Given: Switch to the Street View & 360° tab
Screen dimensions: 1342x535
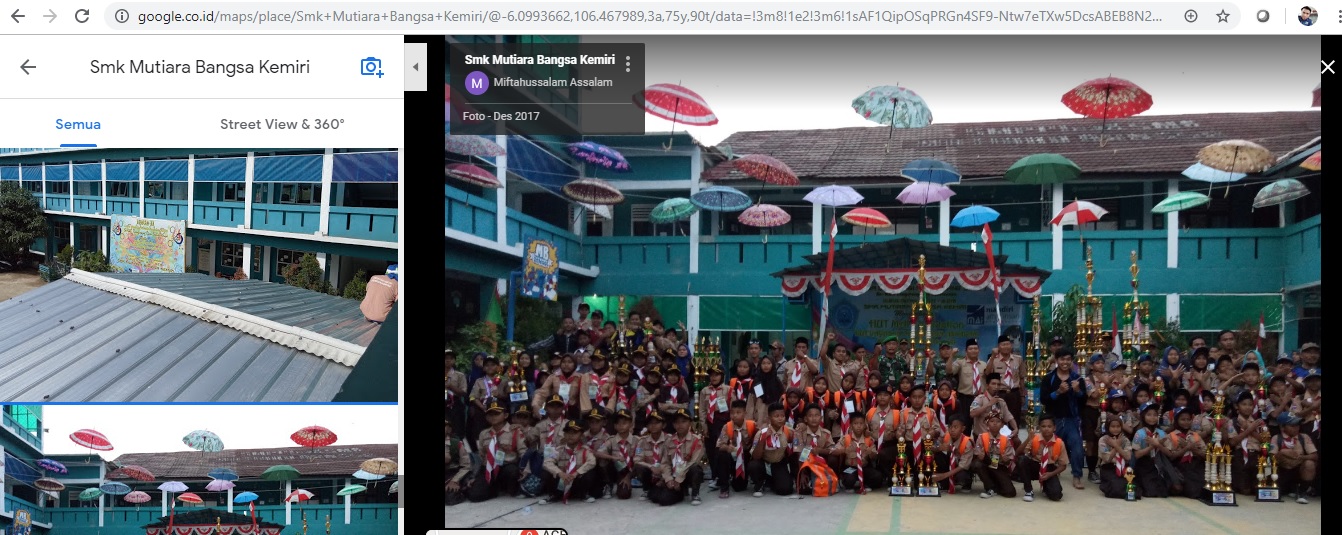Looking at the screenshot, I should [x=282, y=125].
